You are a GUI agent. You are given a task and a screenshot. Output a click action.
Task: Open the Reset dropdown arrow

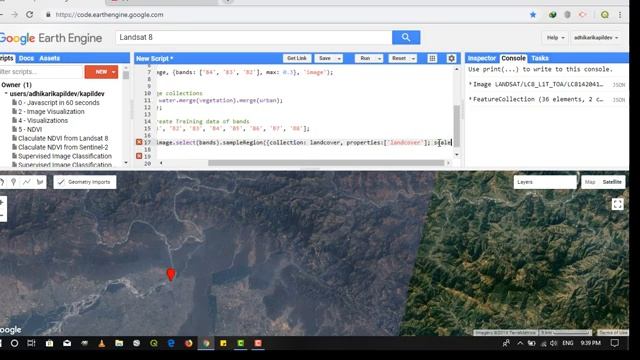(x=413, y=58)
